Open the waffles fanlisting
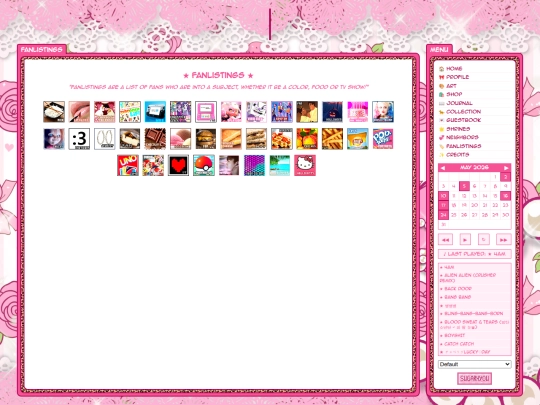Image resolution: width=540 pixels, height=405 pixels. (x=282, y=139)
